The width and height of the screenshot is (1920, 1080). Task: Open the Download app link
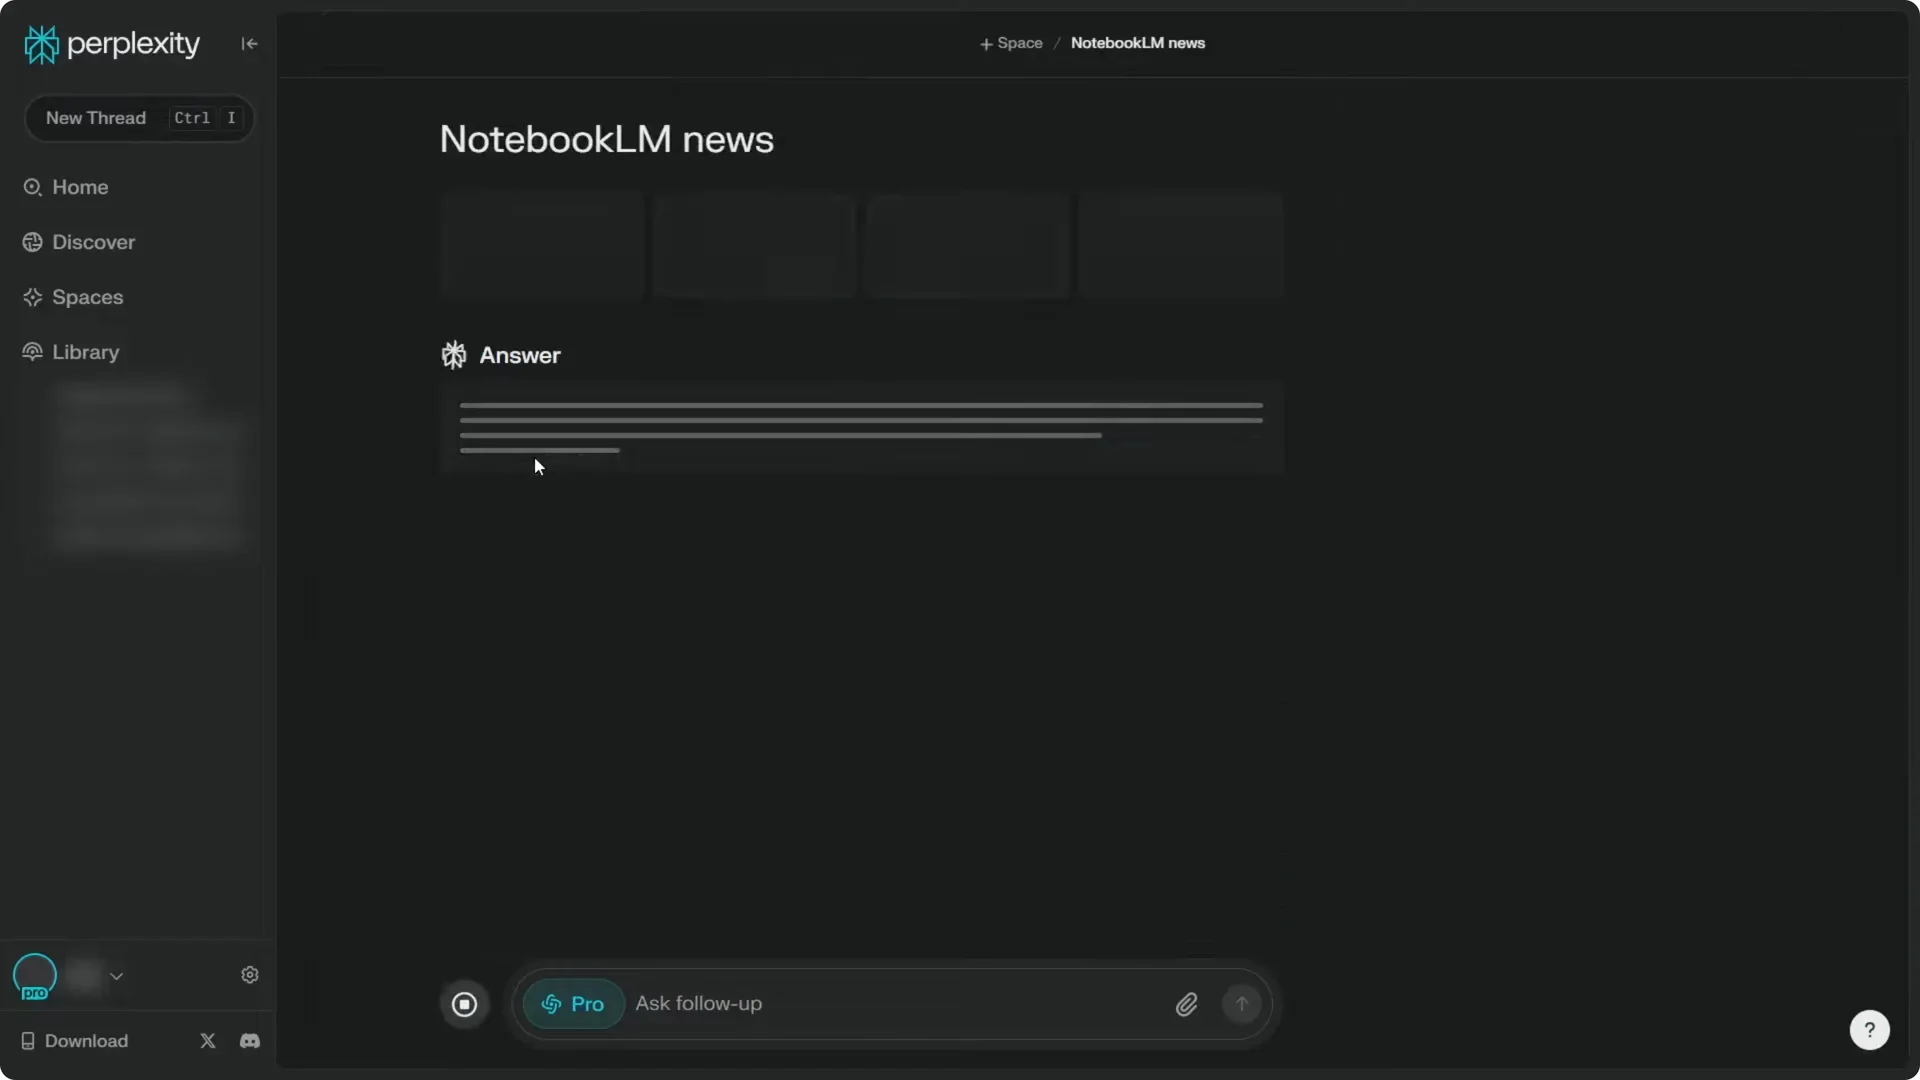pyautogui.click(x=74, y=1040)
